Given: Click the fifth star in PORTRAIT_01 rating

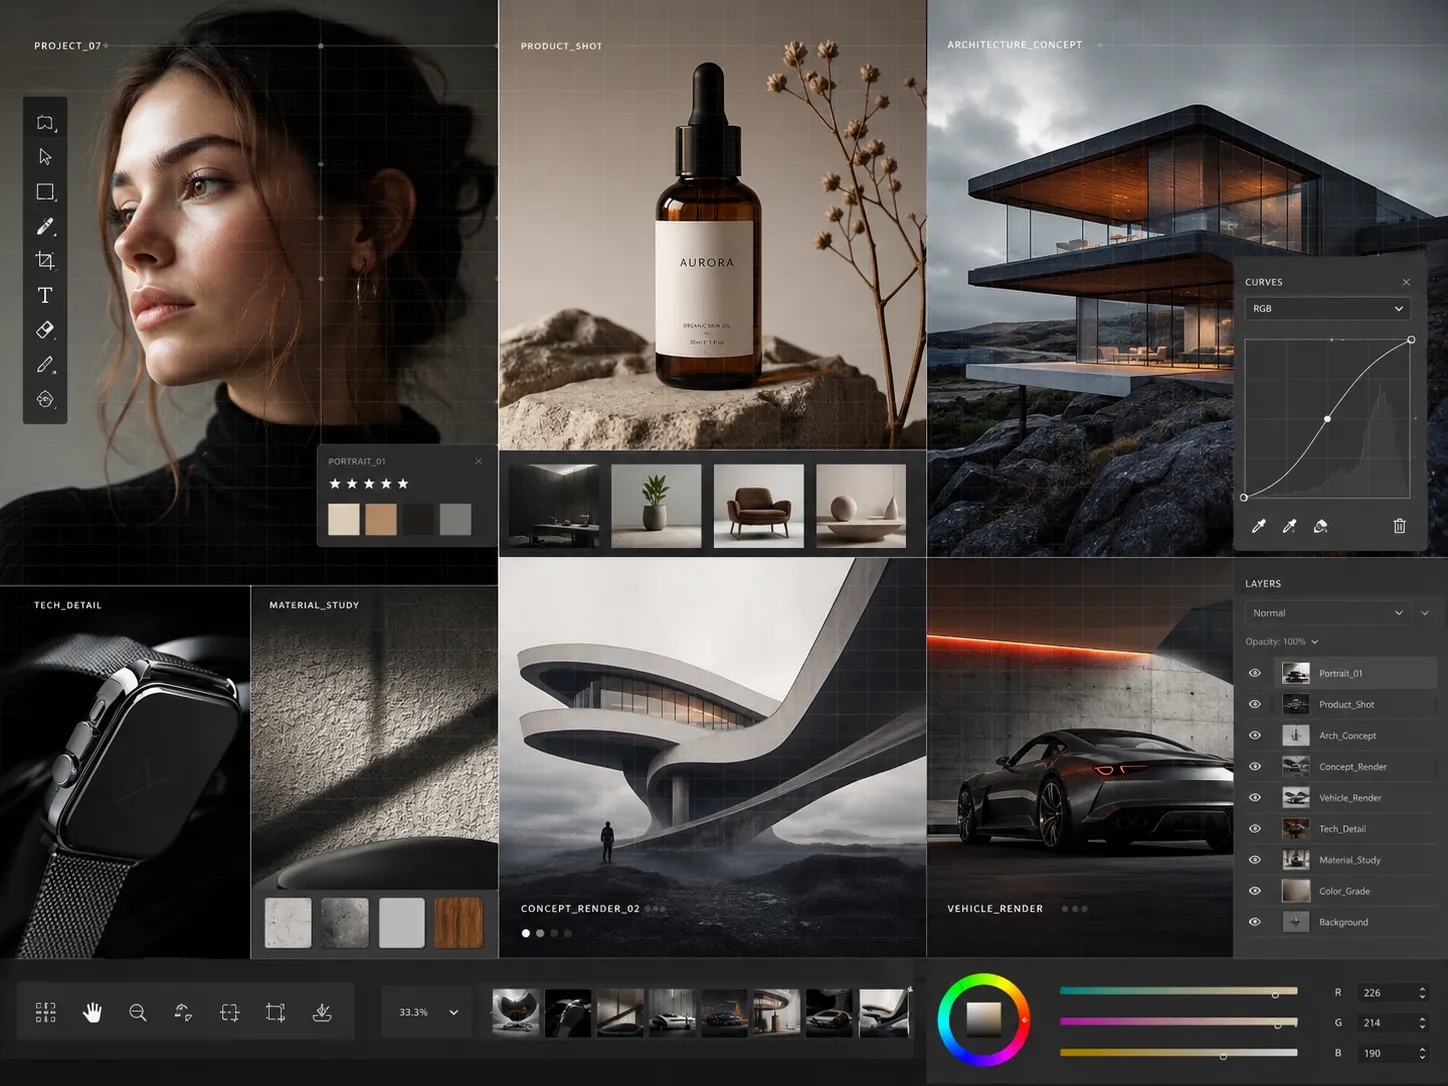Looking at the screenshot, I should click(x=403, y=484).
